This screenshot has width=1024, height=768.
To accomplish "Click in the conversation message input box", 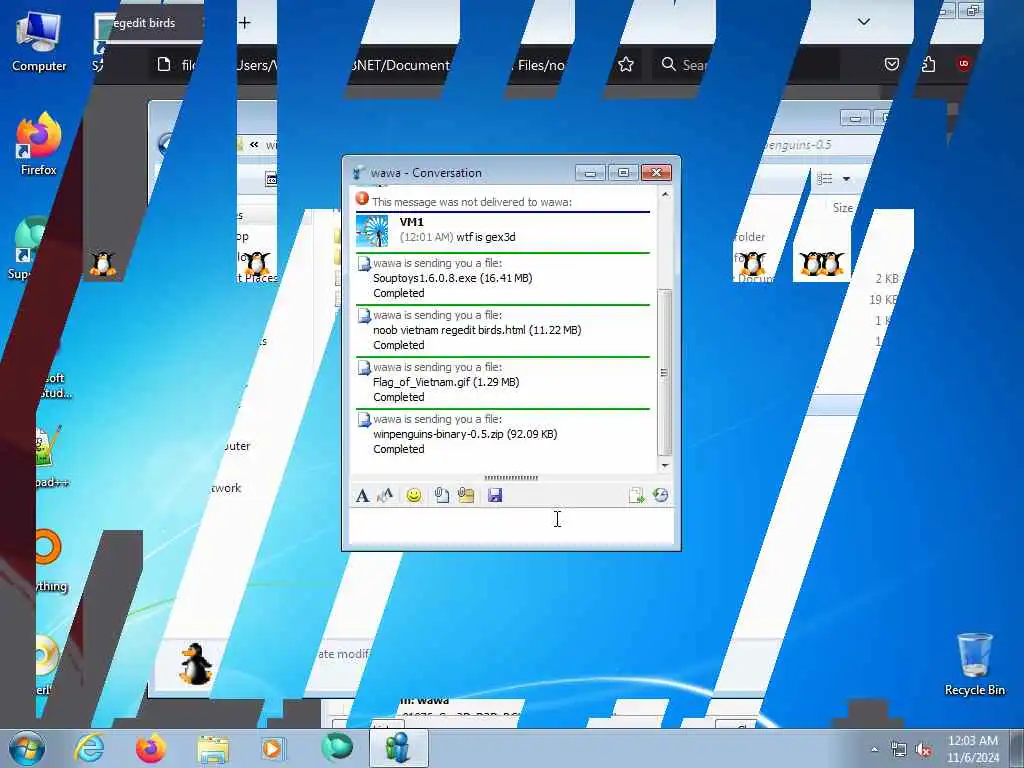I will tap(511, 526).
